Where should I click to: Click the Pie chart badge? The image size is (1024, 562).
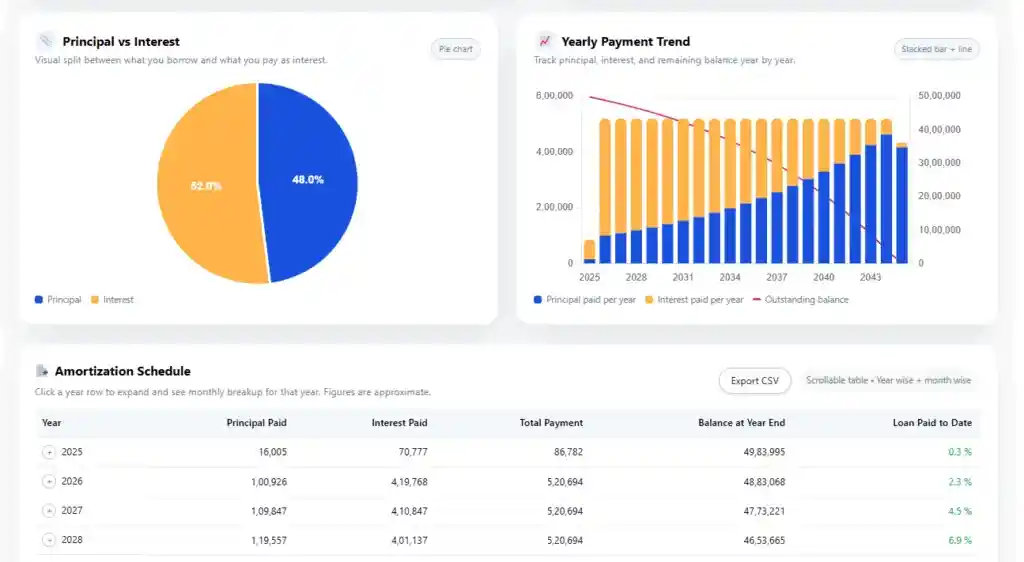(455, 49)
